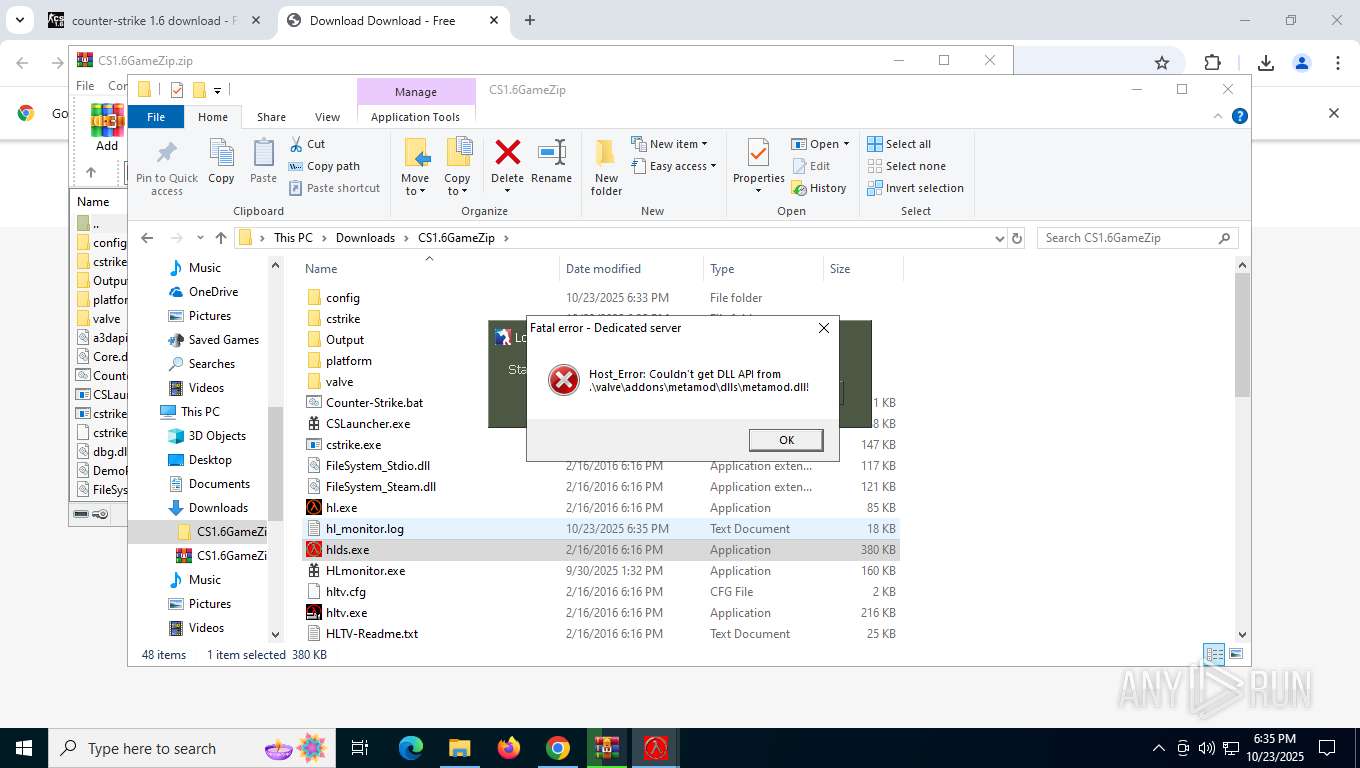Create a New folder from the ribbon
The image size is (1360, 768).
pos(606,167)
